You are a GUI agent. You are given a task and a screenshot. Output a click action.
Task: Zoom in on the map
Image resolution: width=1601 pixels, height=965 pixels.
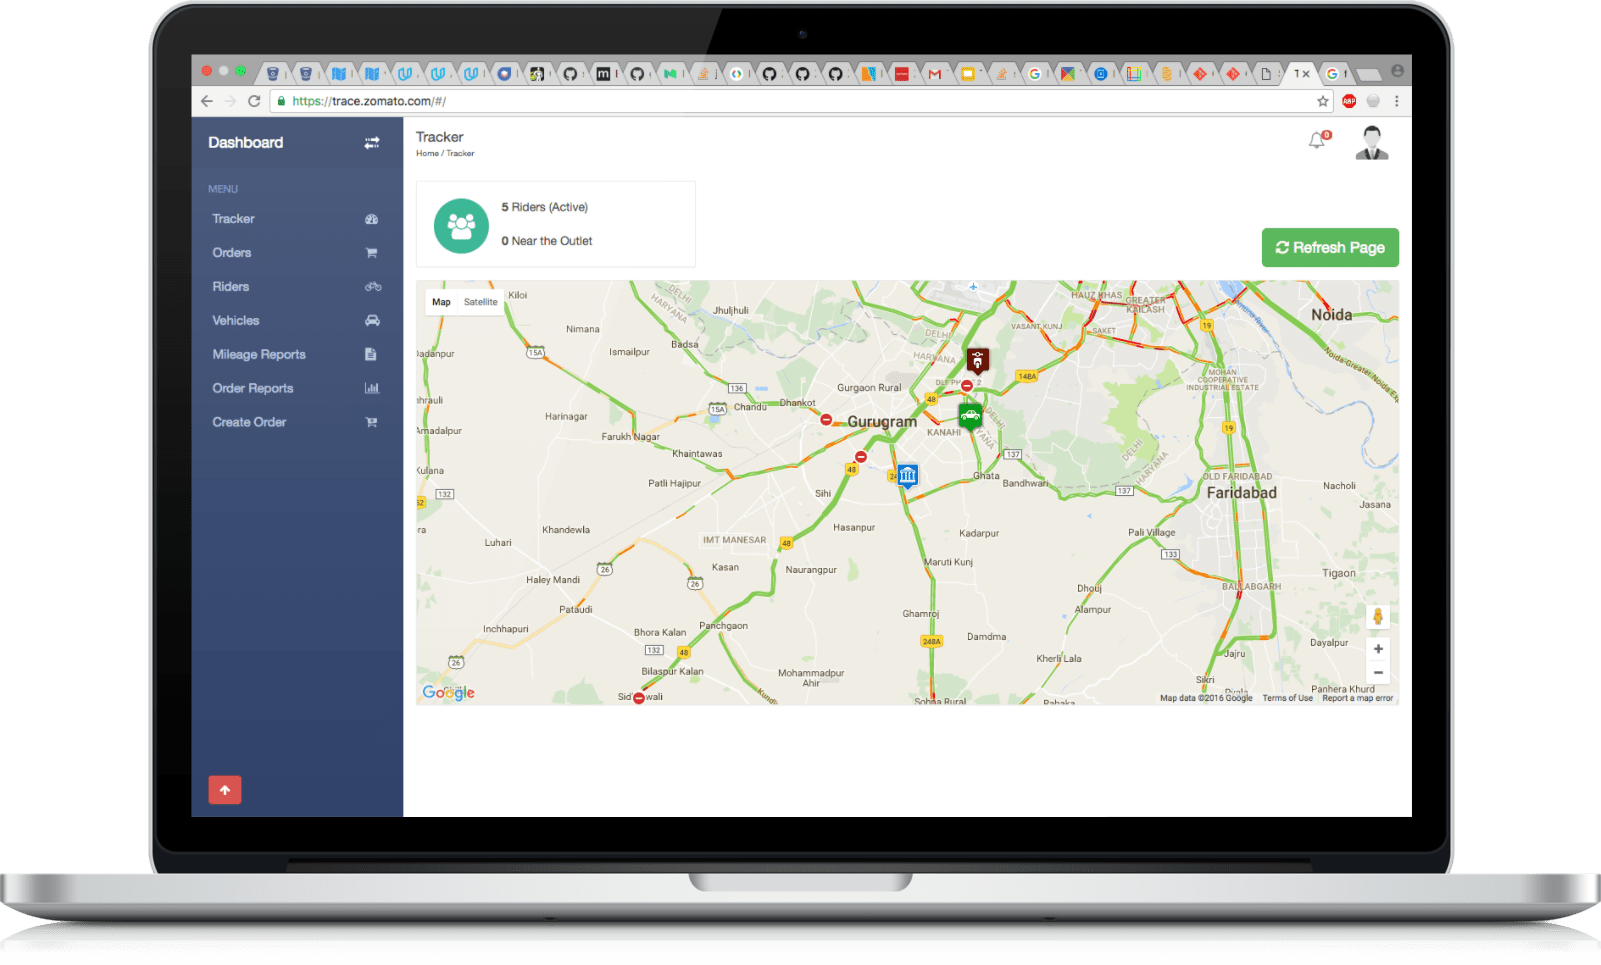(x=1378, y=649)
